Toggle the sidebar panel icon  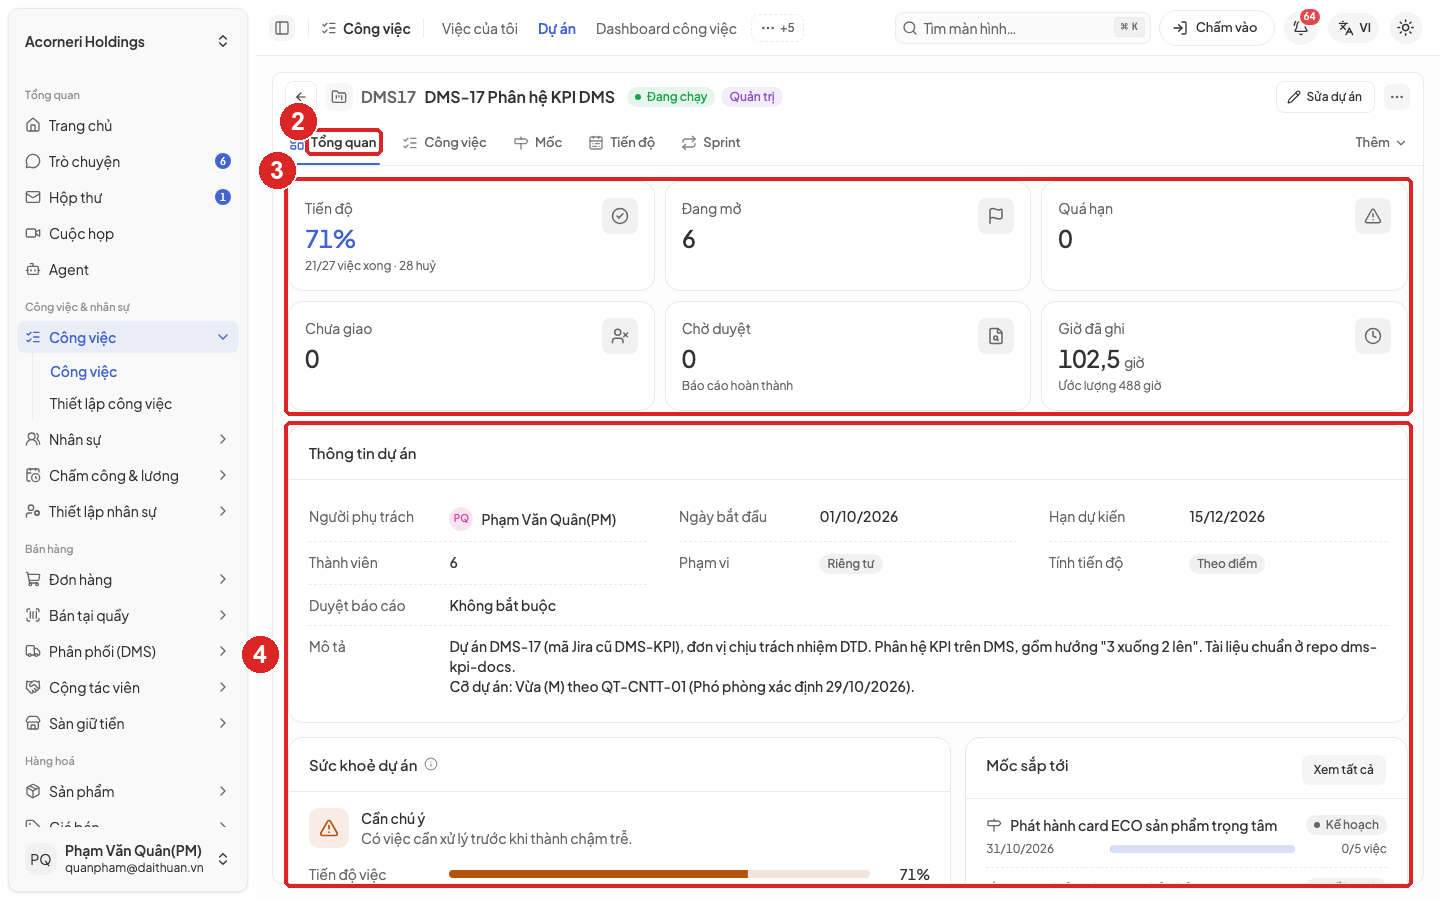coord(282,28)
